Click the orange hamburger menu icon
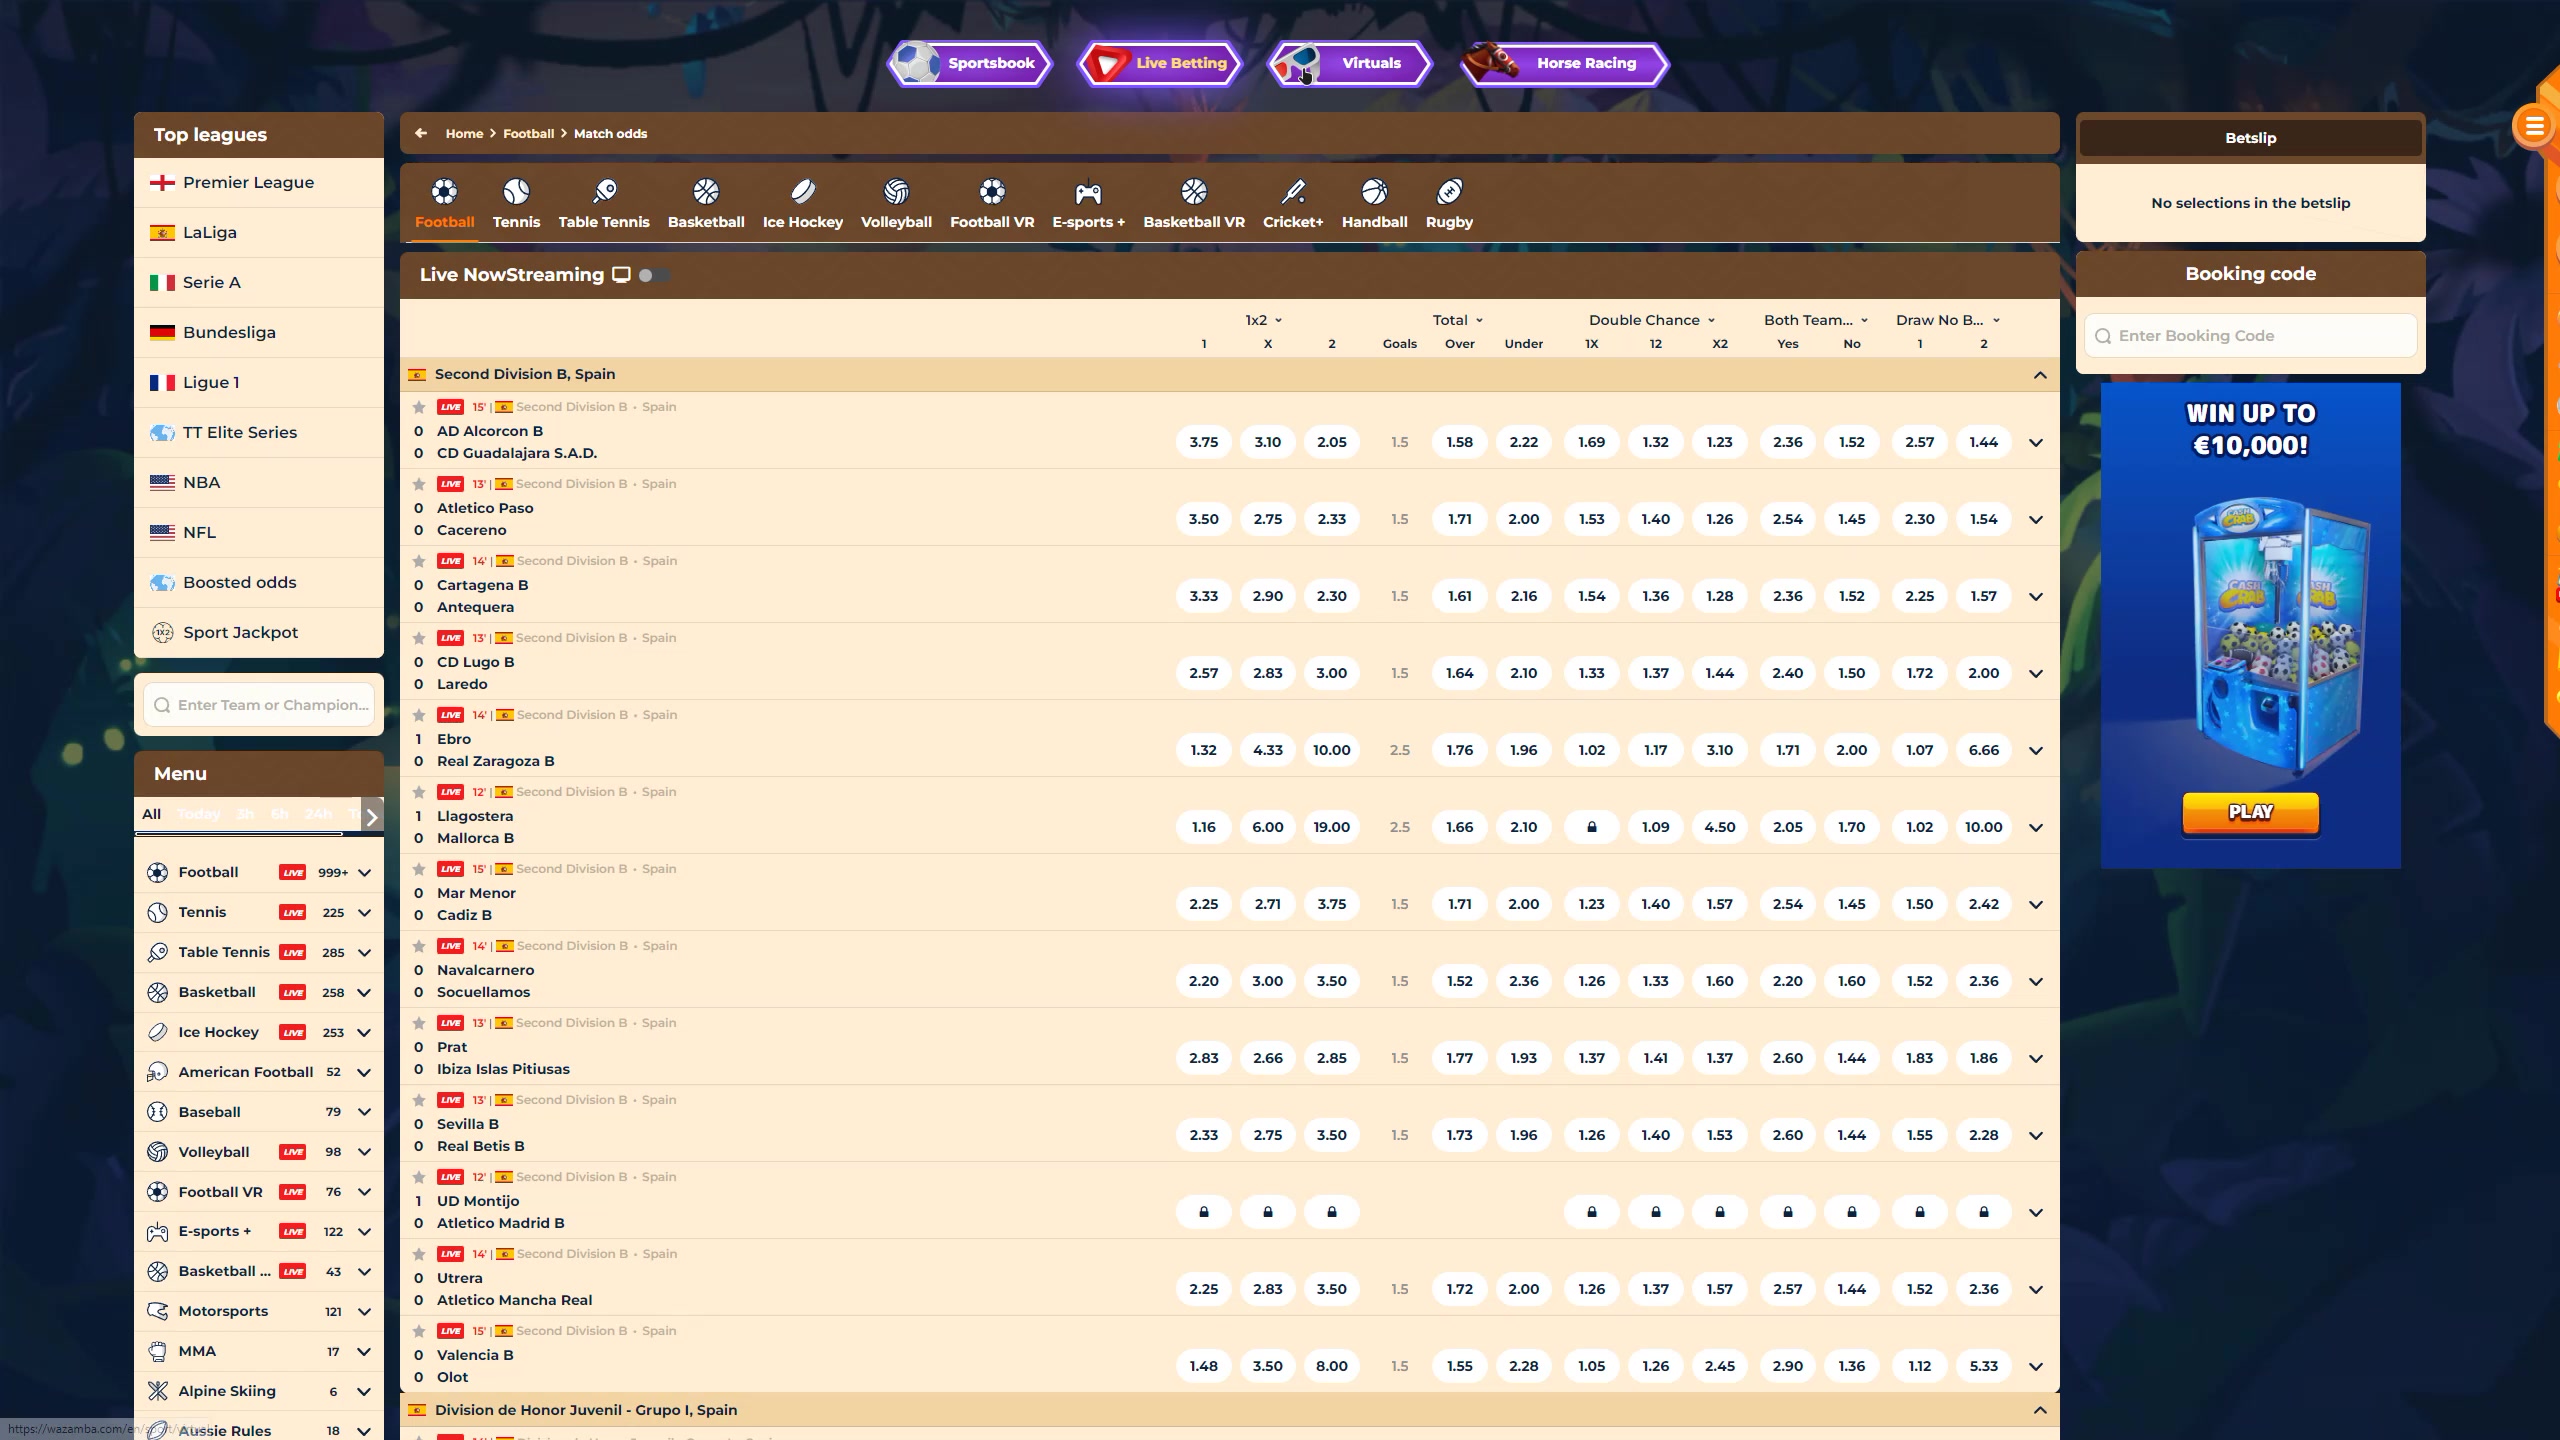Image resolution: width=2560 pixels, height=1440 pixels. point(2533,127)
